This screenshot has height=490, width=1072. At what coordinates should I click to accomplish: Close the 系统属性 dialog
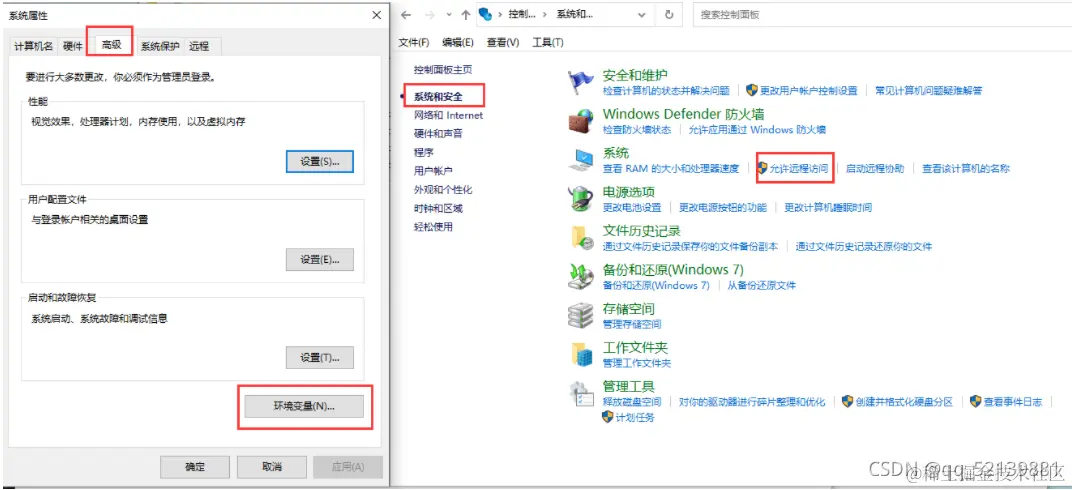(376, 14)
